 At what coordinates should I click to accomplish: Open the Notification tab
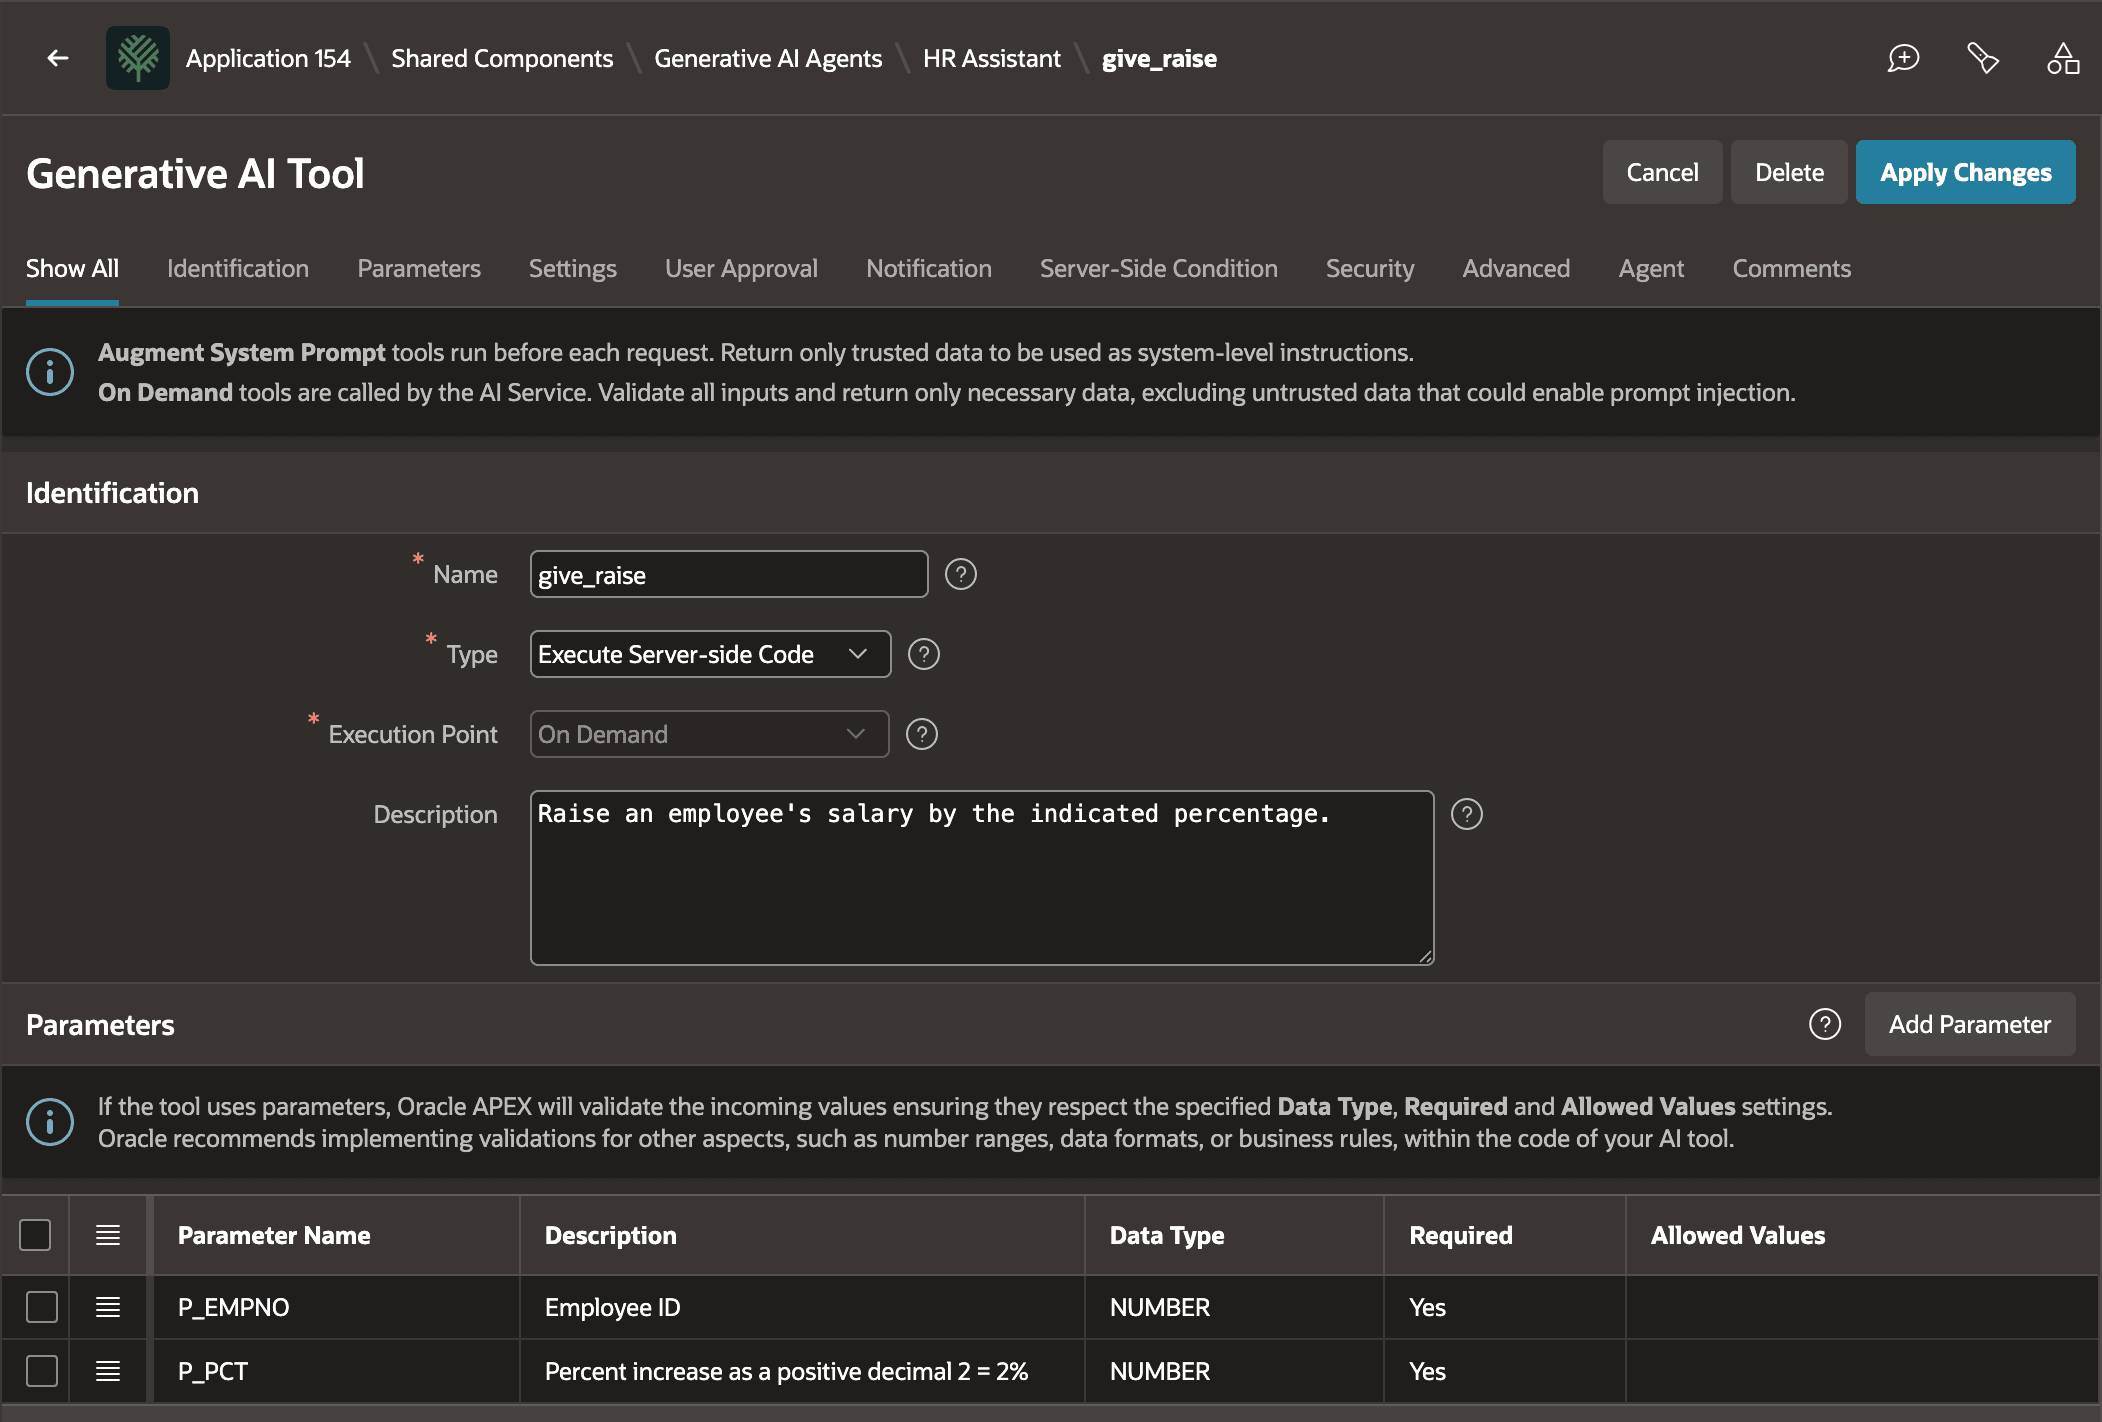click(929, 268)
